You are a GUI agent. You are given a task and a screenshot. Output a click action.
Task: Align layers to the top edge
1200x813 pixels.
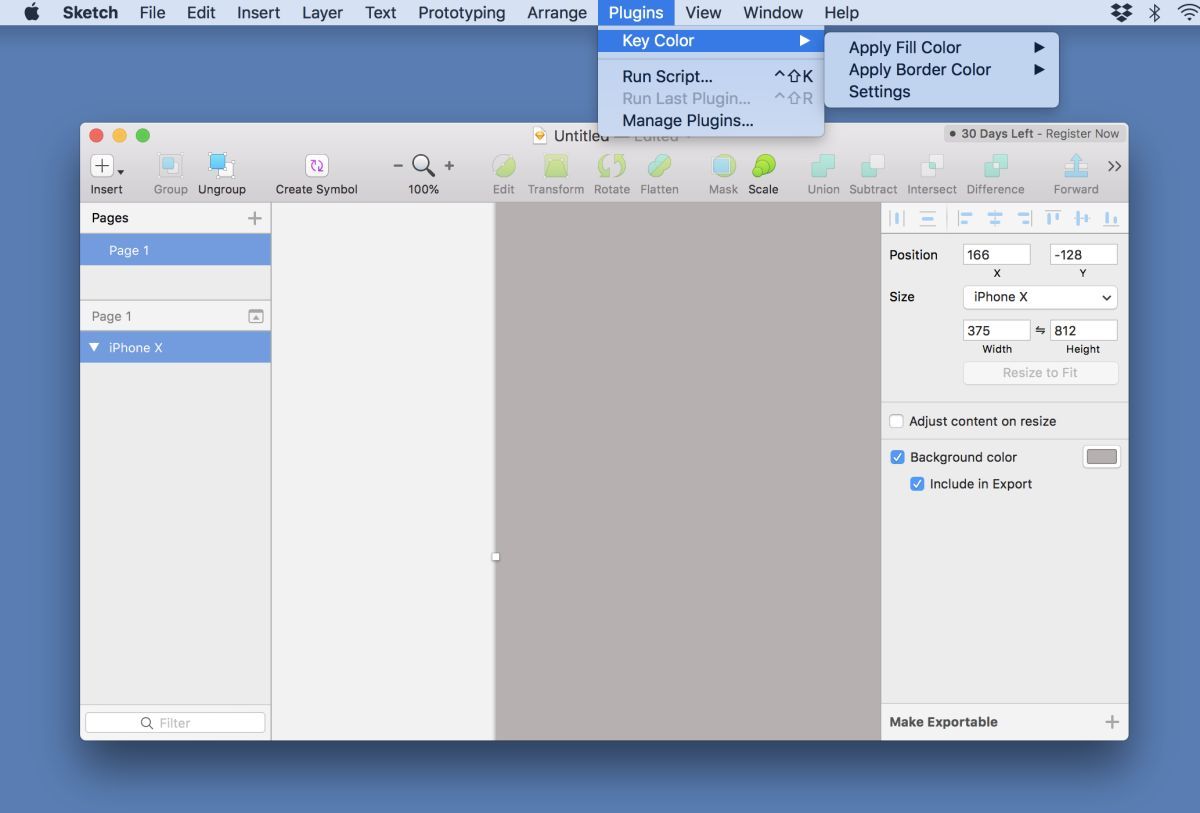(1053, 218)
